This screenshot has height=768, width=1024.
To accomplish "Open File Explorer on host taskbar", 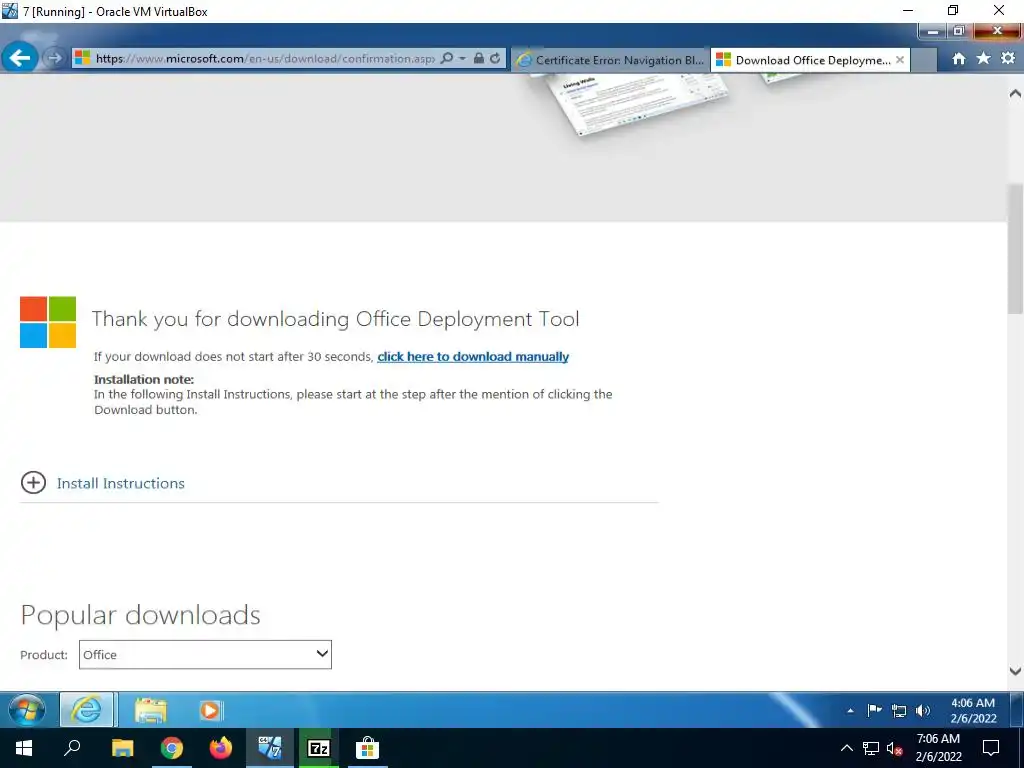I will pyautogui.click(x=122, y=748).
